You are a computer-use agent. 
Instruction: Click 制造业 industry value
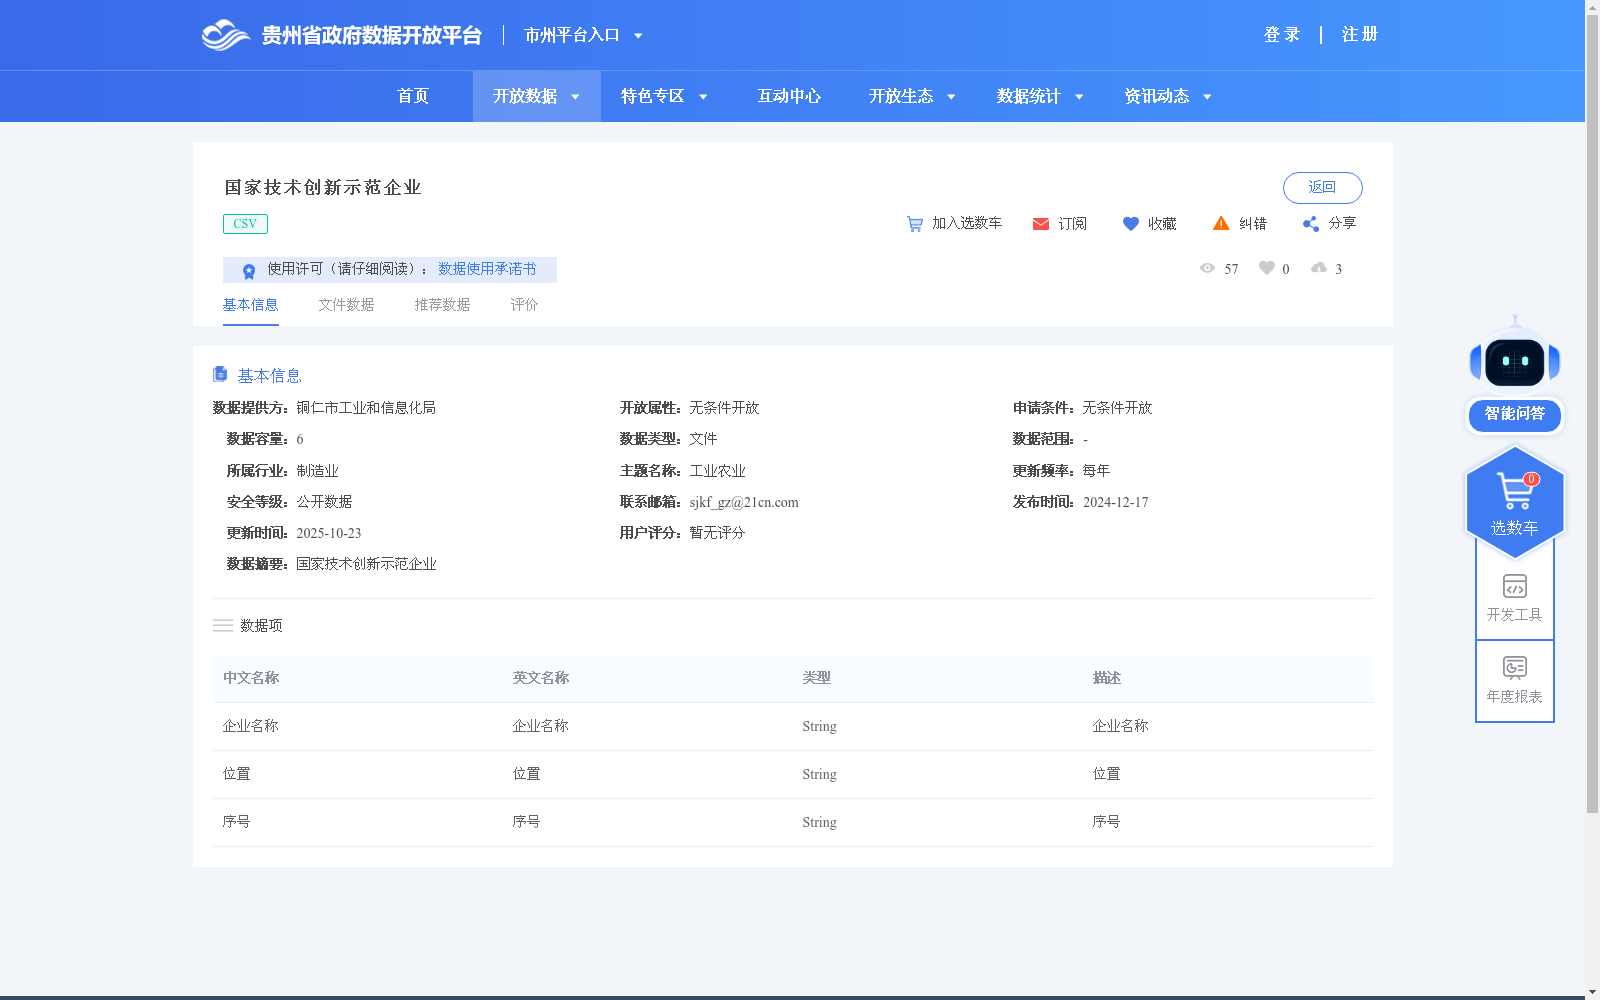tap(318, 471)
